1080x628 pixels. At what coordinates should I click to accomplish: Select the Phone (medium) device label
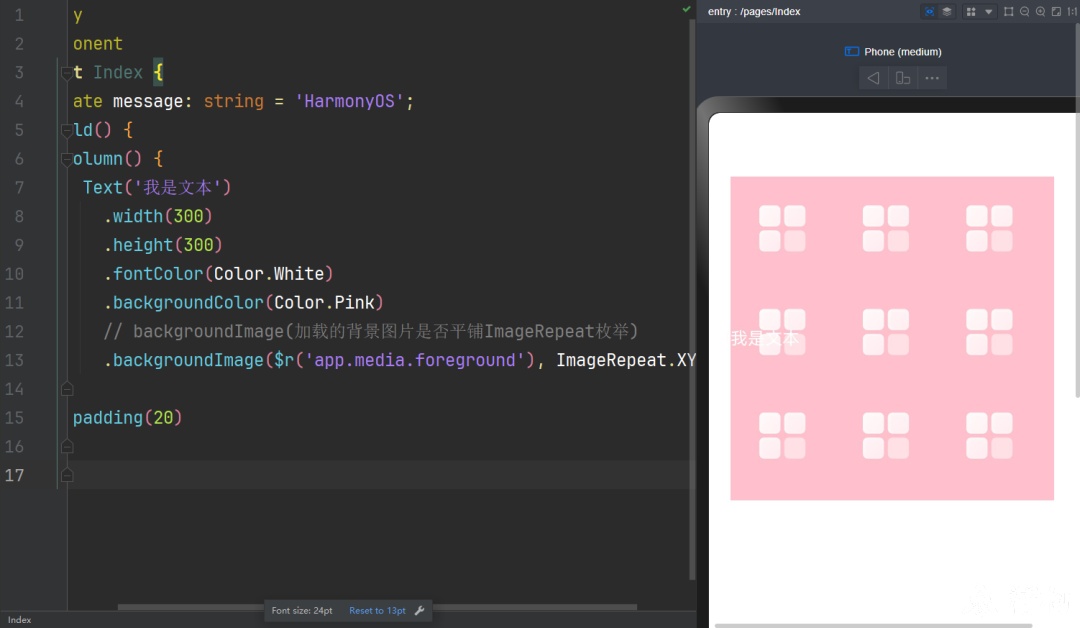click(902, 52)
